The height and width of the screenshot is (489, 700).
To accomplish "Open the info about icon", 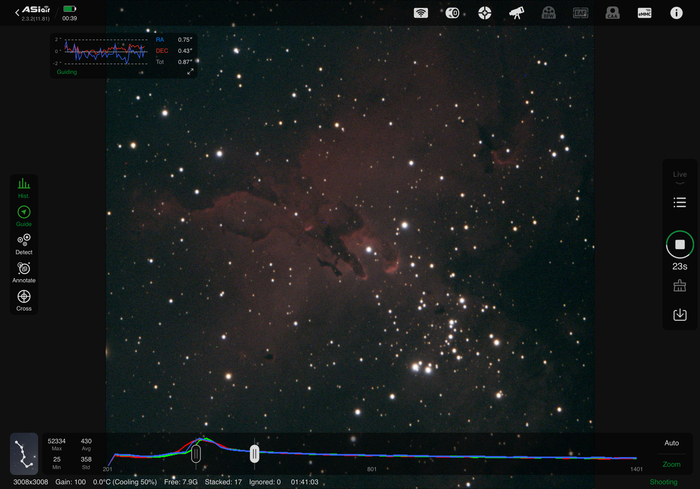I will (676, 13).
